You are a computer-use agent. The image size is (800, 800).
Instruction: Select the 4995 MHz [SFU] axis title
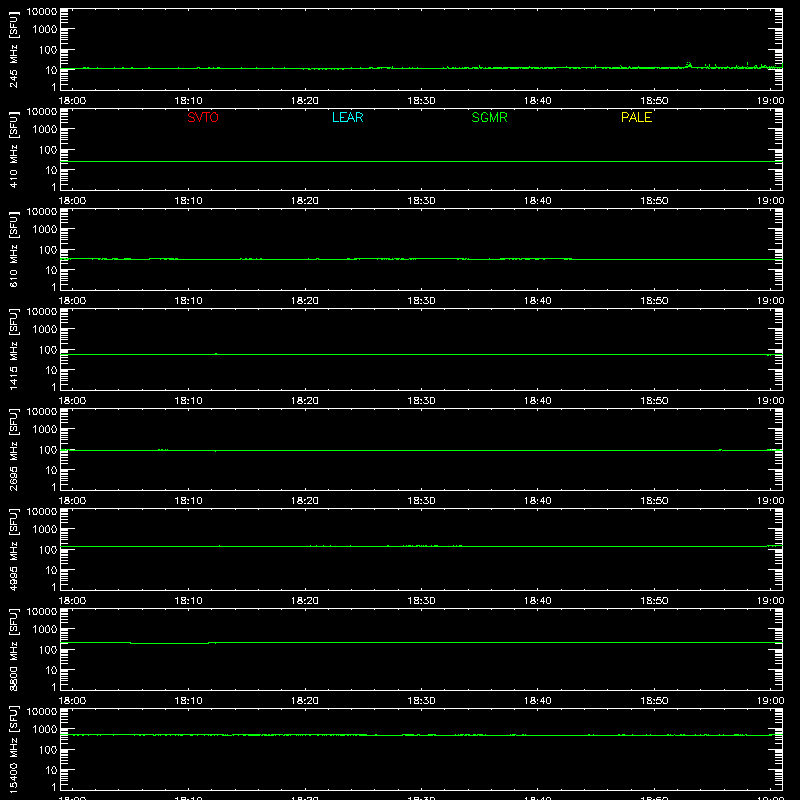click(x=14, y=549)
